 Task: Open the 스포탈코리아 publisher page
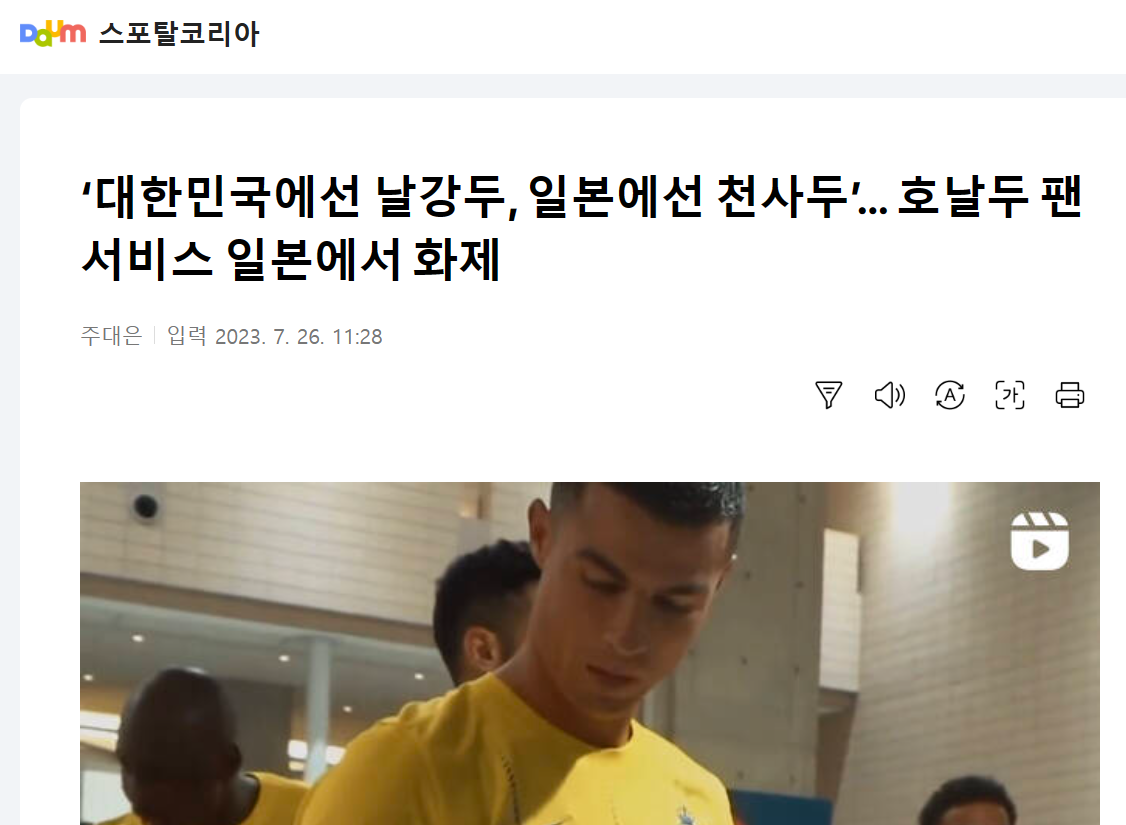[179, 34]
